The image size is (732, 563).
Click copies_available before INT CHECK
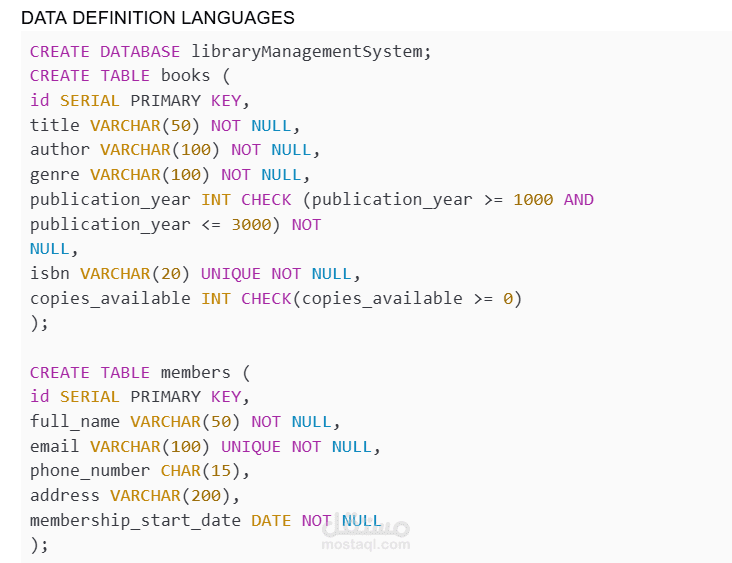point(110,299)
